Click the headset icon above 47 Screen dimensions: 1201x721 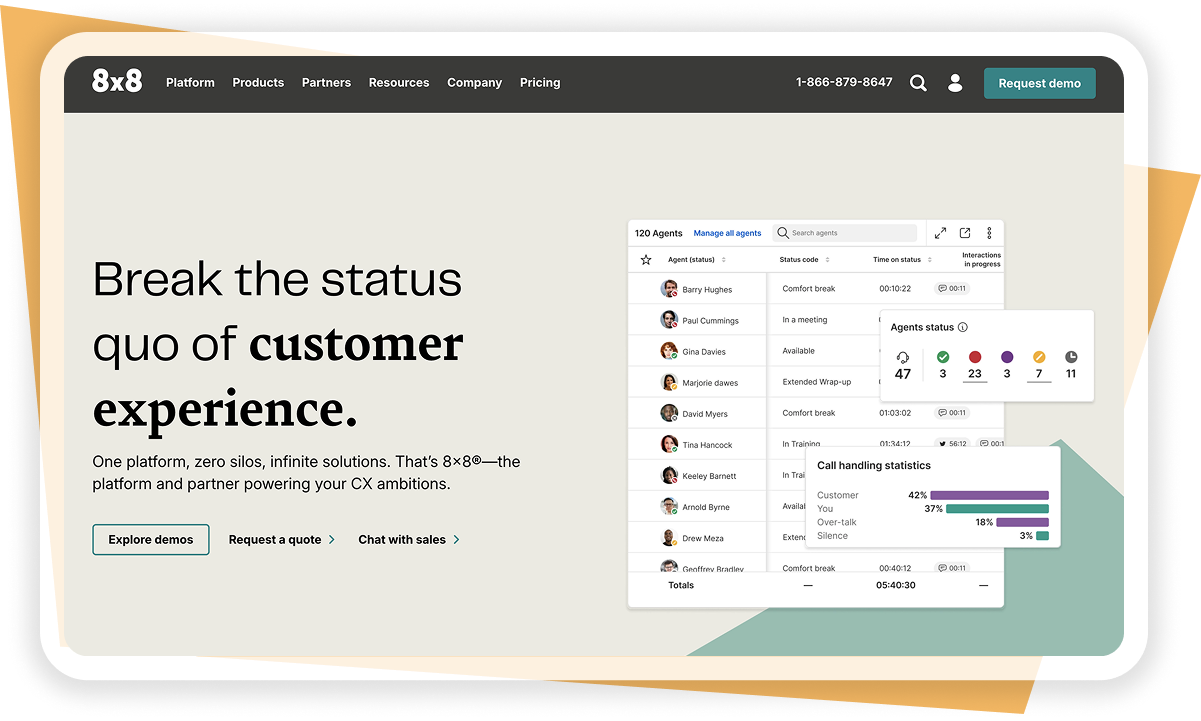[903, 357]
